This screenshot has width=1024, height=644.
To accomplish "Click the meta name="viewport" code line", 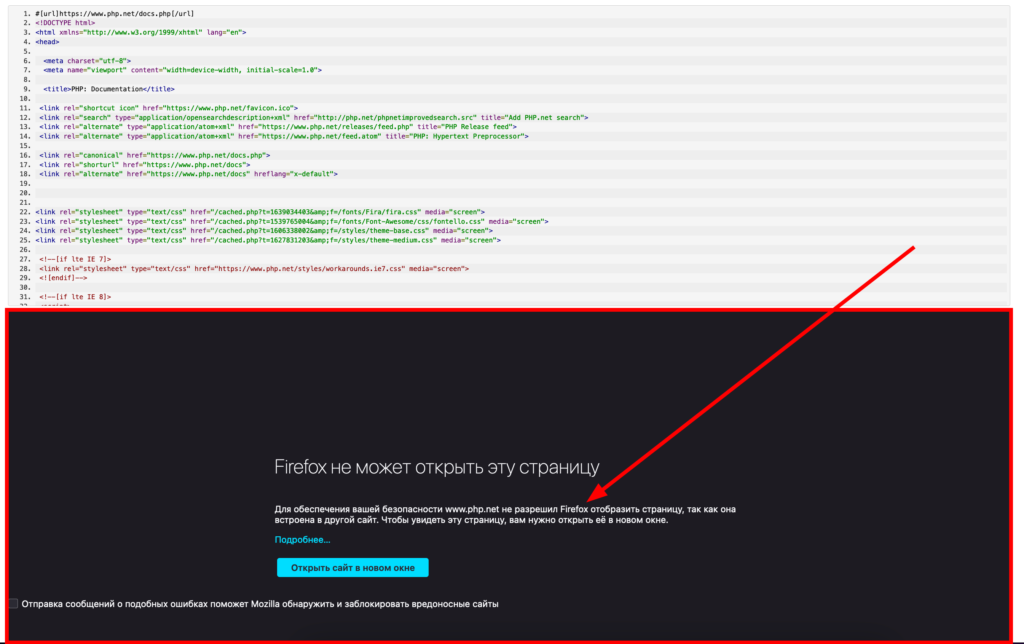I will pyautogui.click(x=183, y=70).
